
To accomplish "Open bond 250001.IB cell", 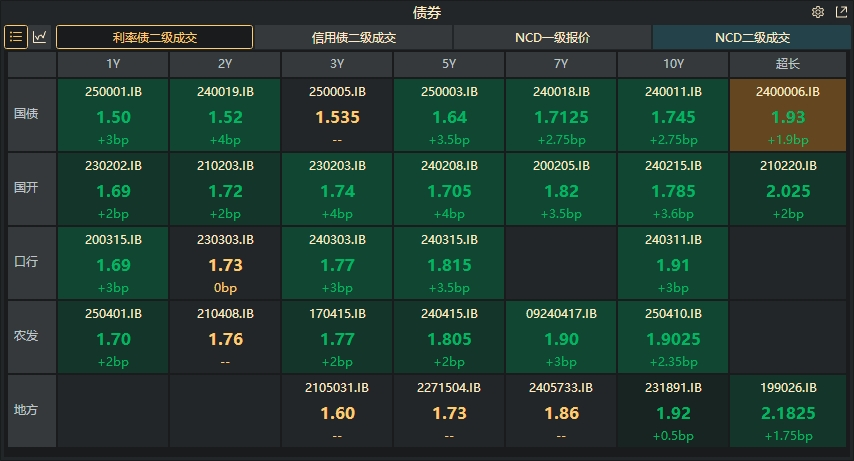I will coord(113,114).
